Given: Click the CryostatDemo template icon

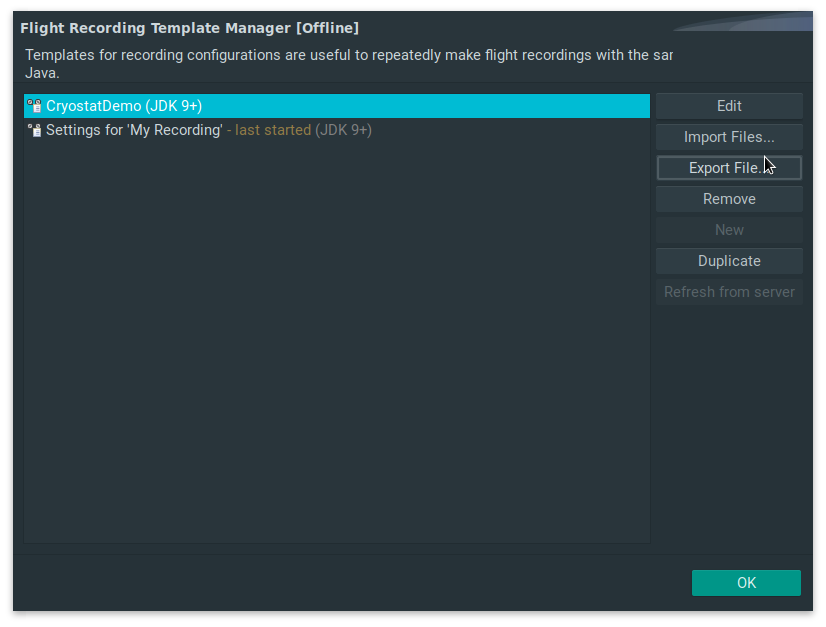Looking at the screenshot, I should tap(34, 106).
